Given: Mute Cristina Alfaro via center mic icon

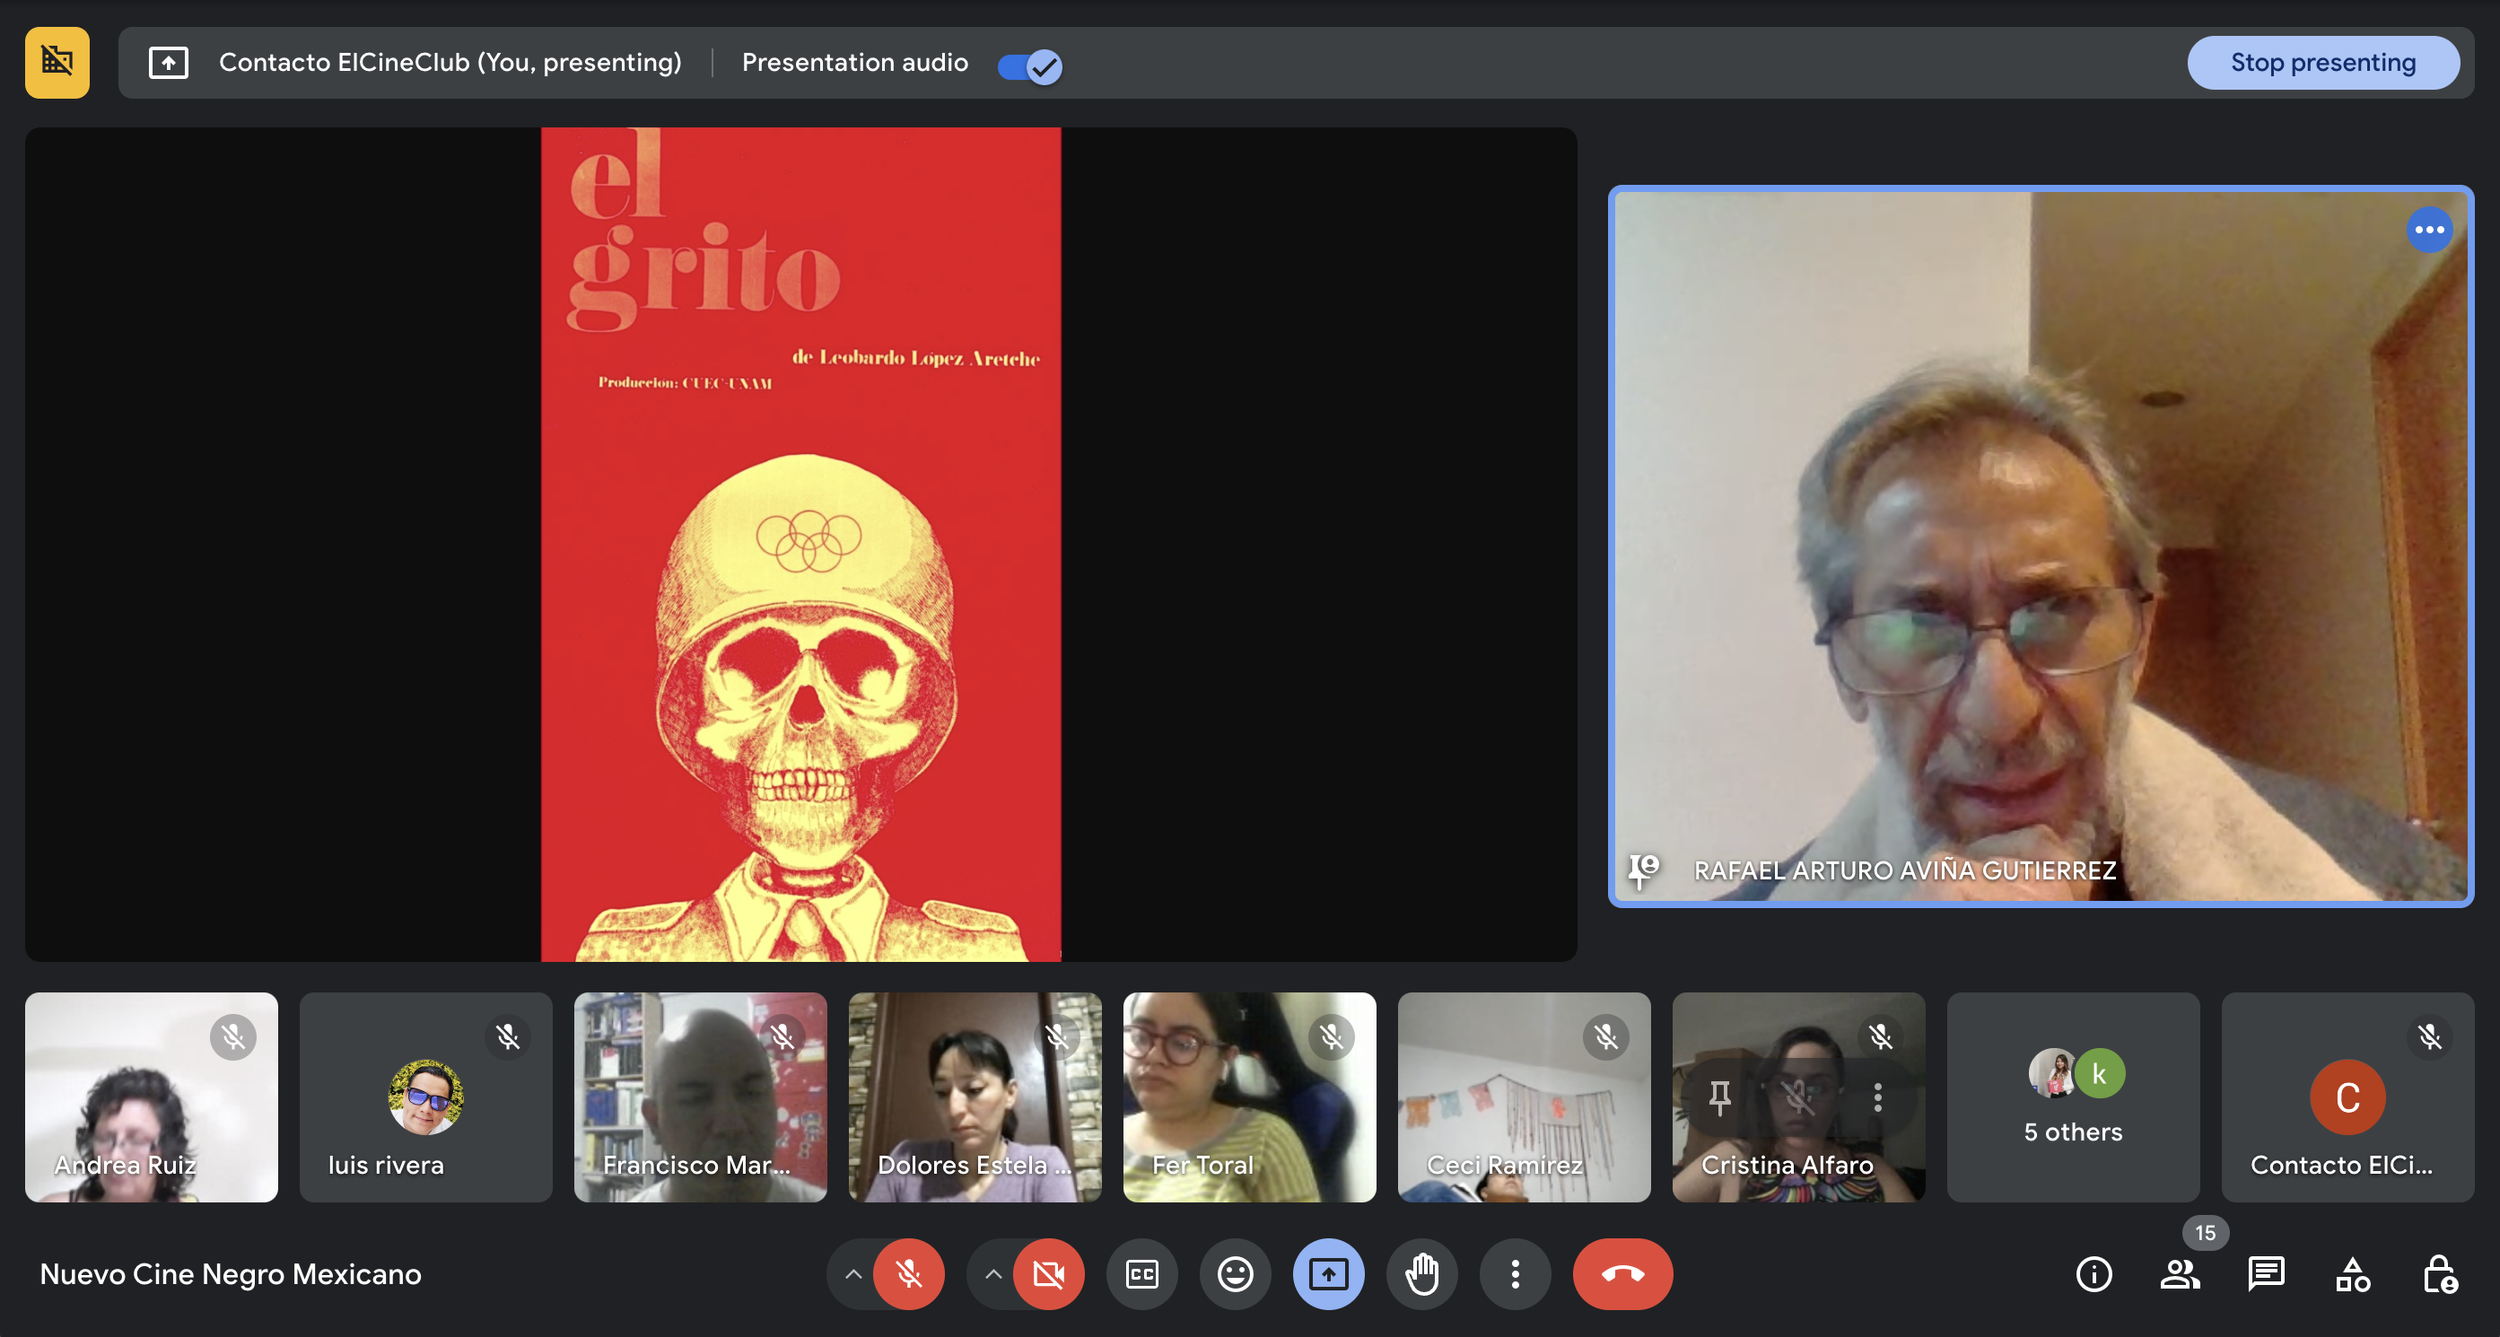Looking at the screenshot, I should click(x=1798, y=1098).
